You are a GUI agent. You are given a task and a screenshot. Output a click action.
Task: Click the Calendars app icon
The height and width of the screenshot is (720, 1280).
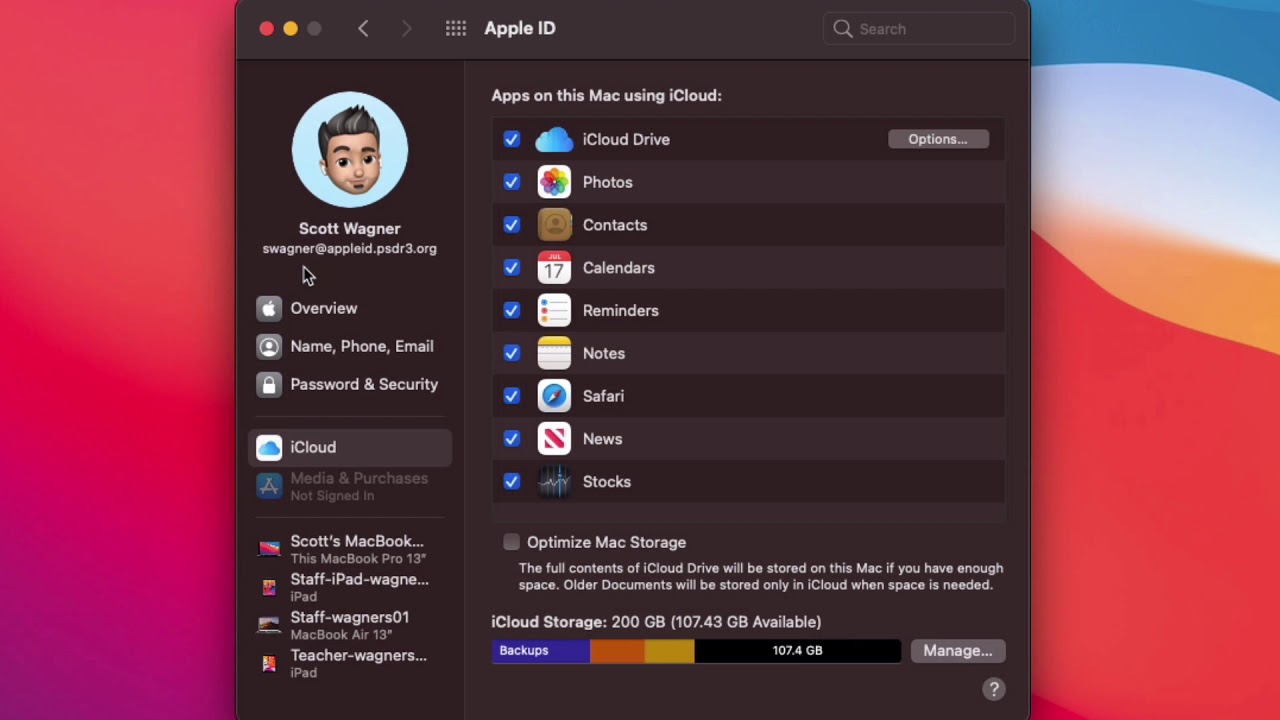pos(554,268)
